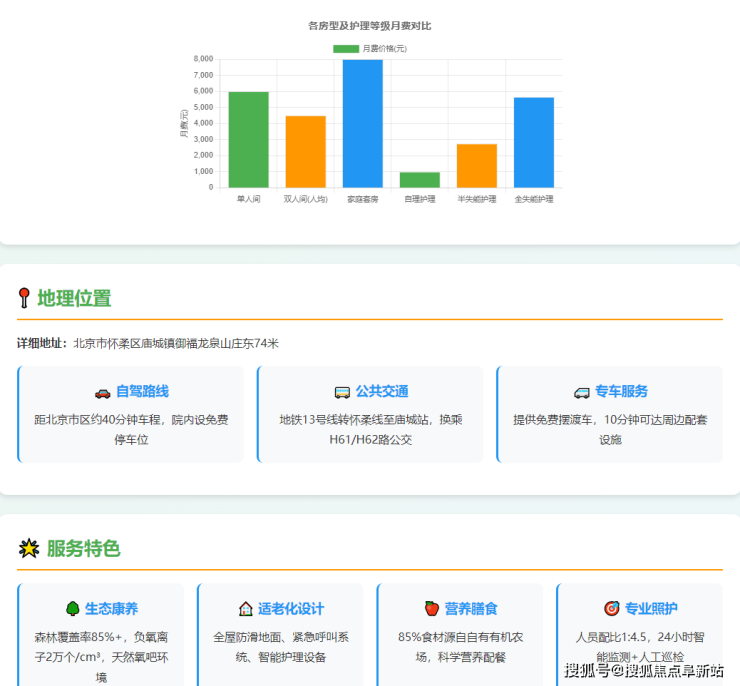This screenshot has width=740, height=686.
Task: Click the starburst icon beside 服务特色
Action: 29,548
